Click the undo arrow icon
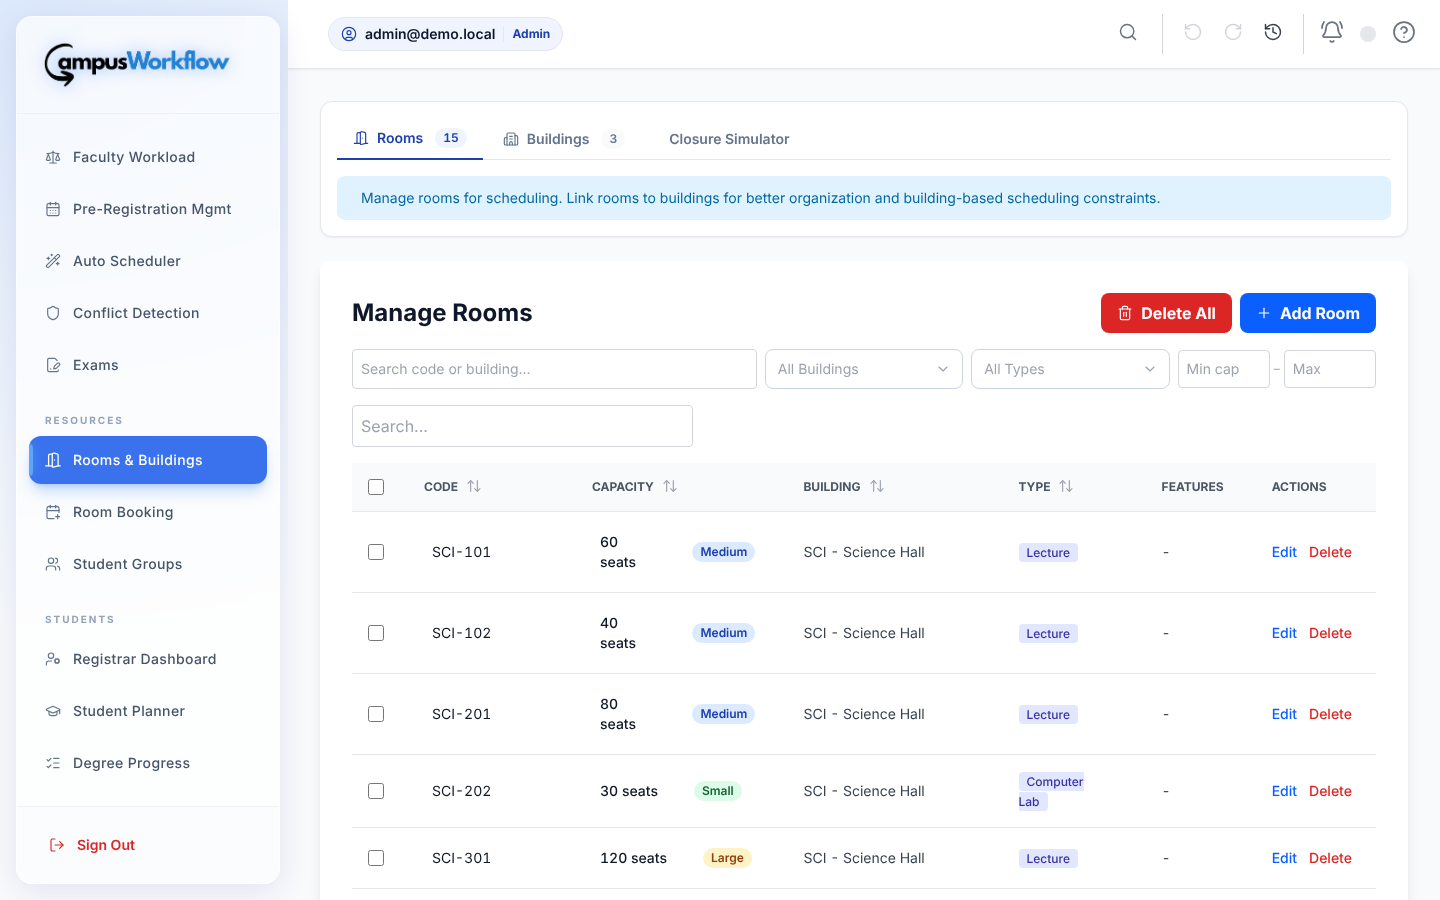 (1192, 33)
